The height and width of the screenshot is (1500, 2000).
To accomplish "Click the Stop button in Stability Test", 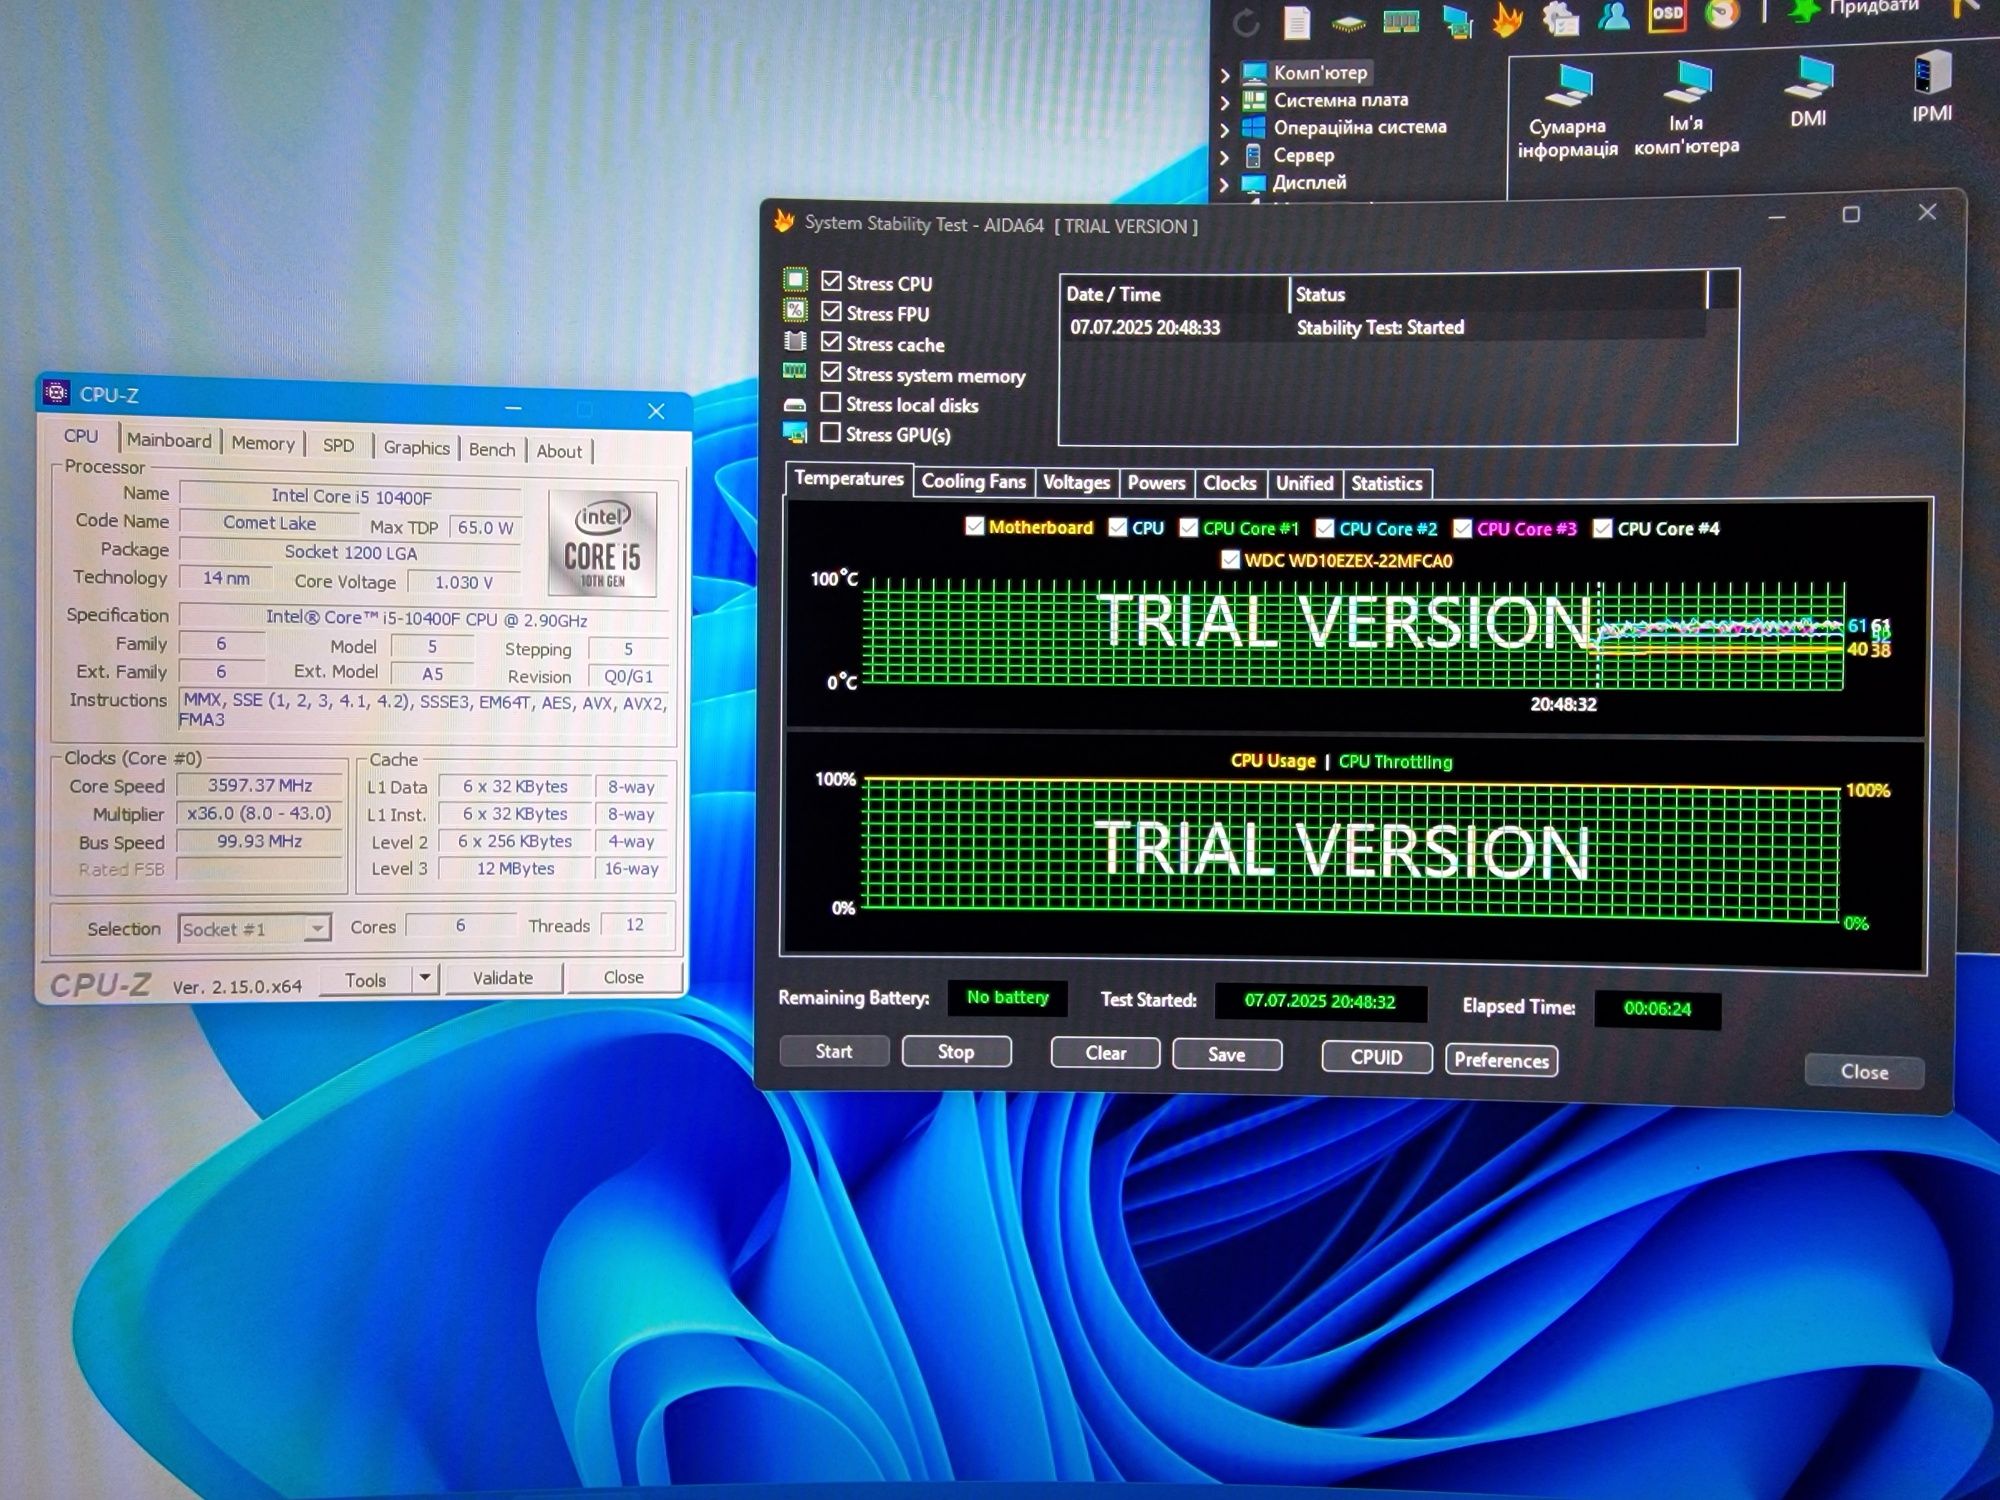I will pos(956,1052).
